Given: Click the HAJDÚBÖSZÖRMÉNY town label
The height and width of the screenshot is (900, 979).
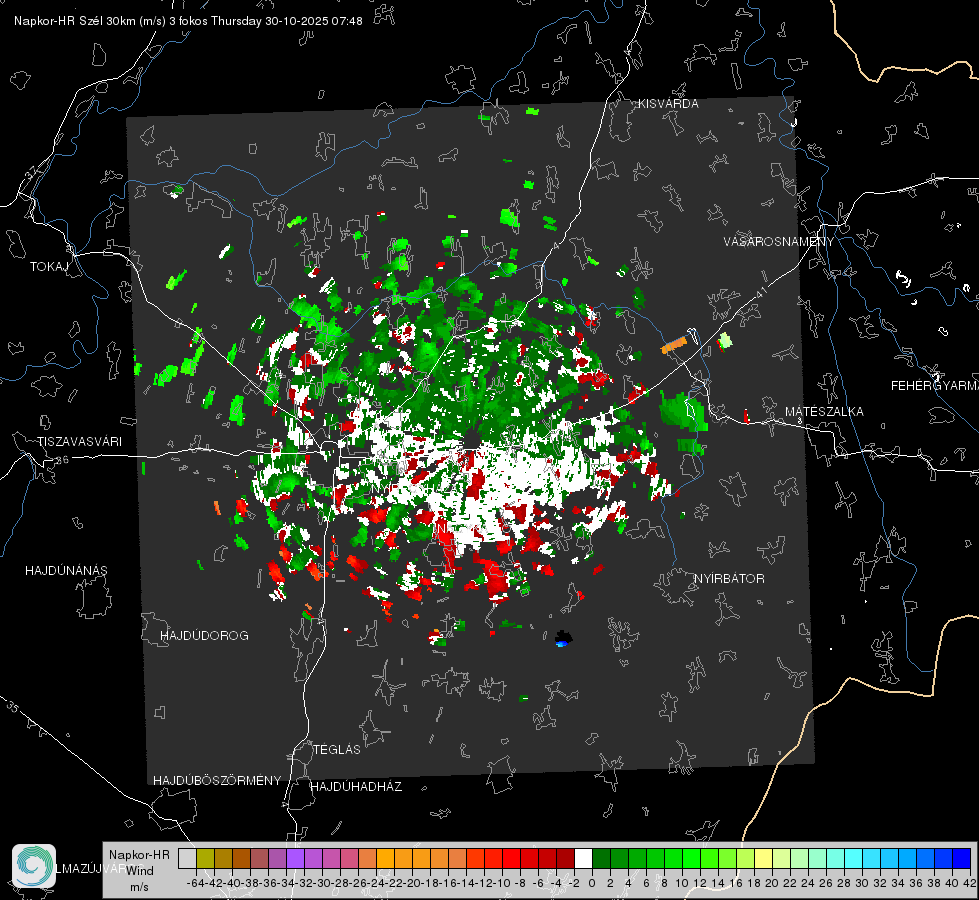Looking at the screenshot, I should pyautogui.click(x=217, y=781).
